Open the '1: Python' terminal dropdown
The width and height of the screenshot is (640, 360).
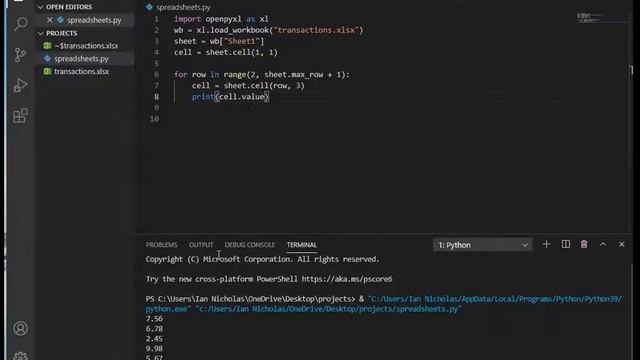point(482,245)
